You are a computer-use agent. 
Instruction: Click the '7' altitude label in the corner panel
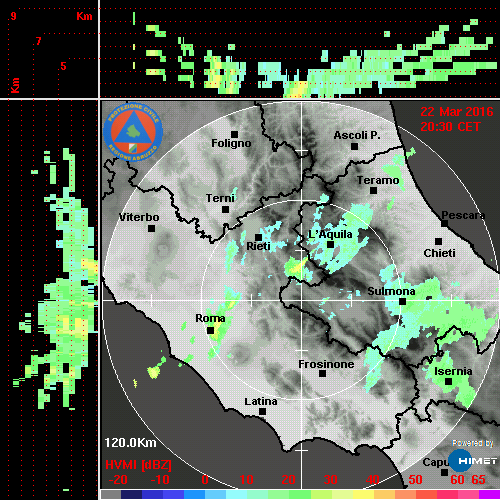pos(39,41)
